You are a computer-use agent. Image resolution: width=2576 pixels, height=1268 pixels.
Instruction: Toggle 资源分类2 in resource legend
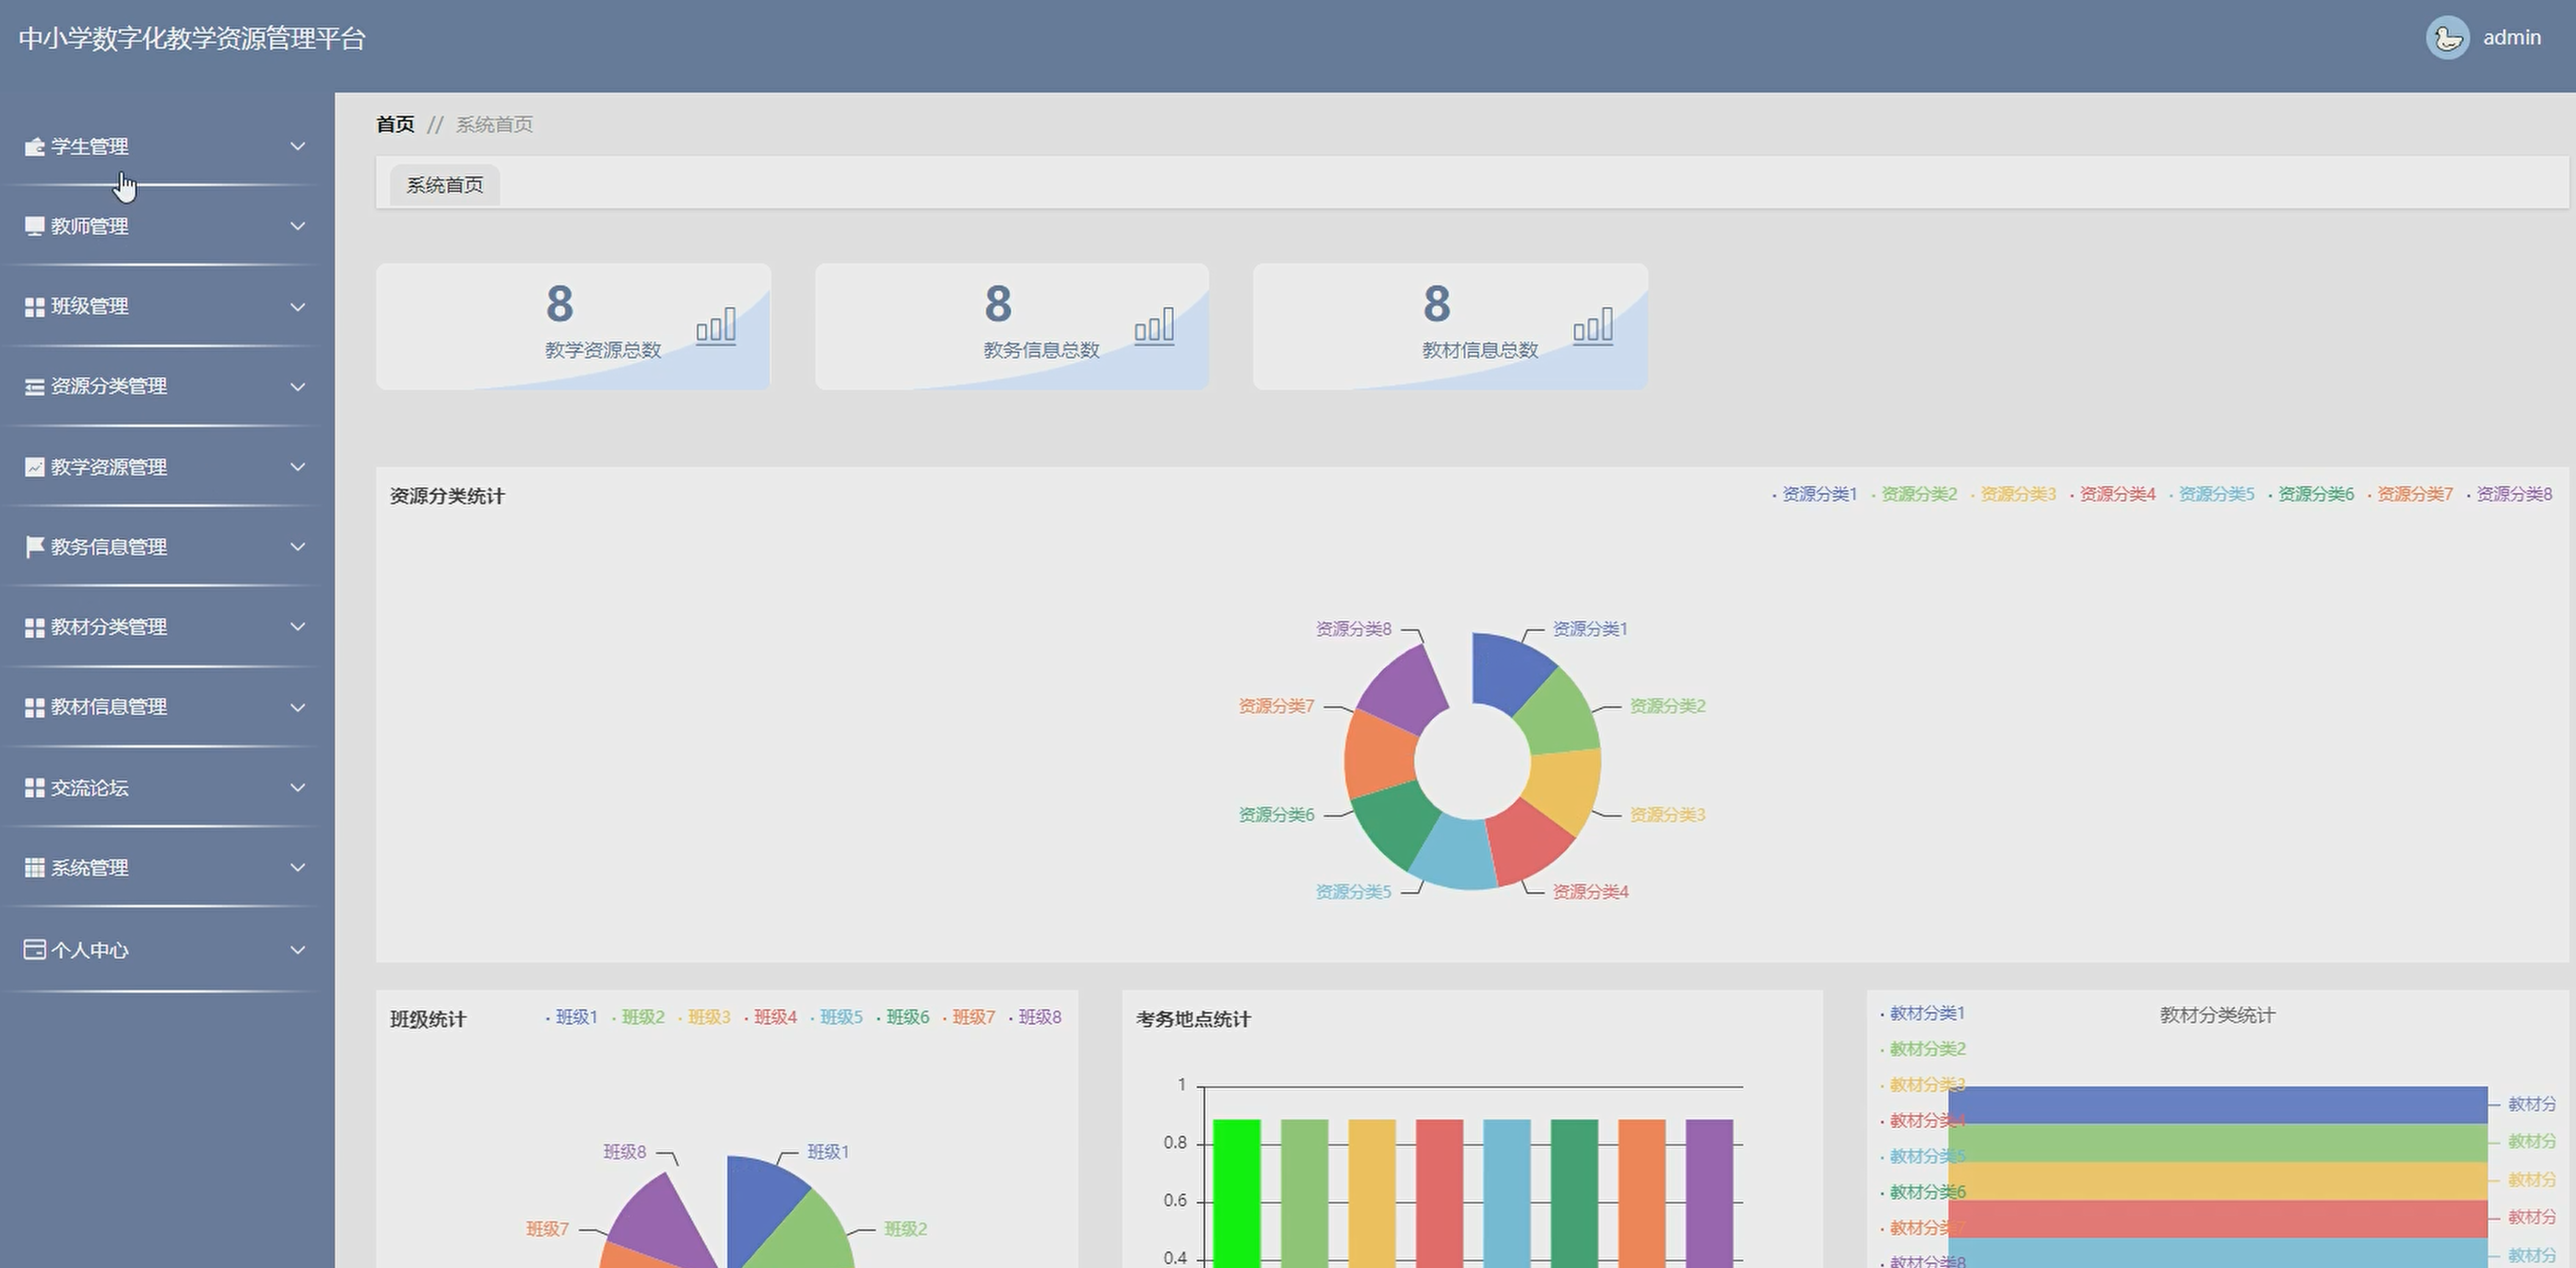[x=1914, y=494]
